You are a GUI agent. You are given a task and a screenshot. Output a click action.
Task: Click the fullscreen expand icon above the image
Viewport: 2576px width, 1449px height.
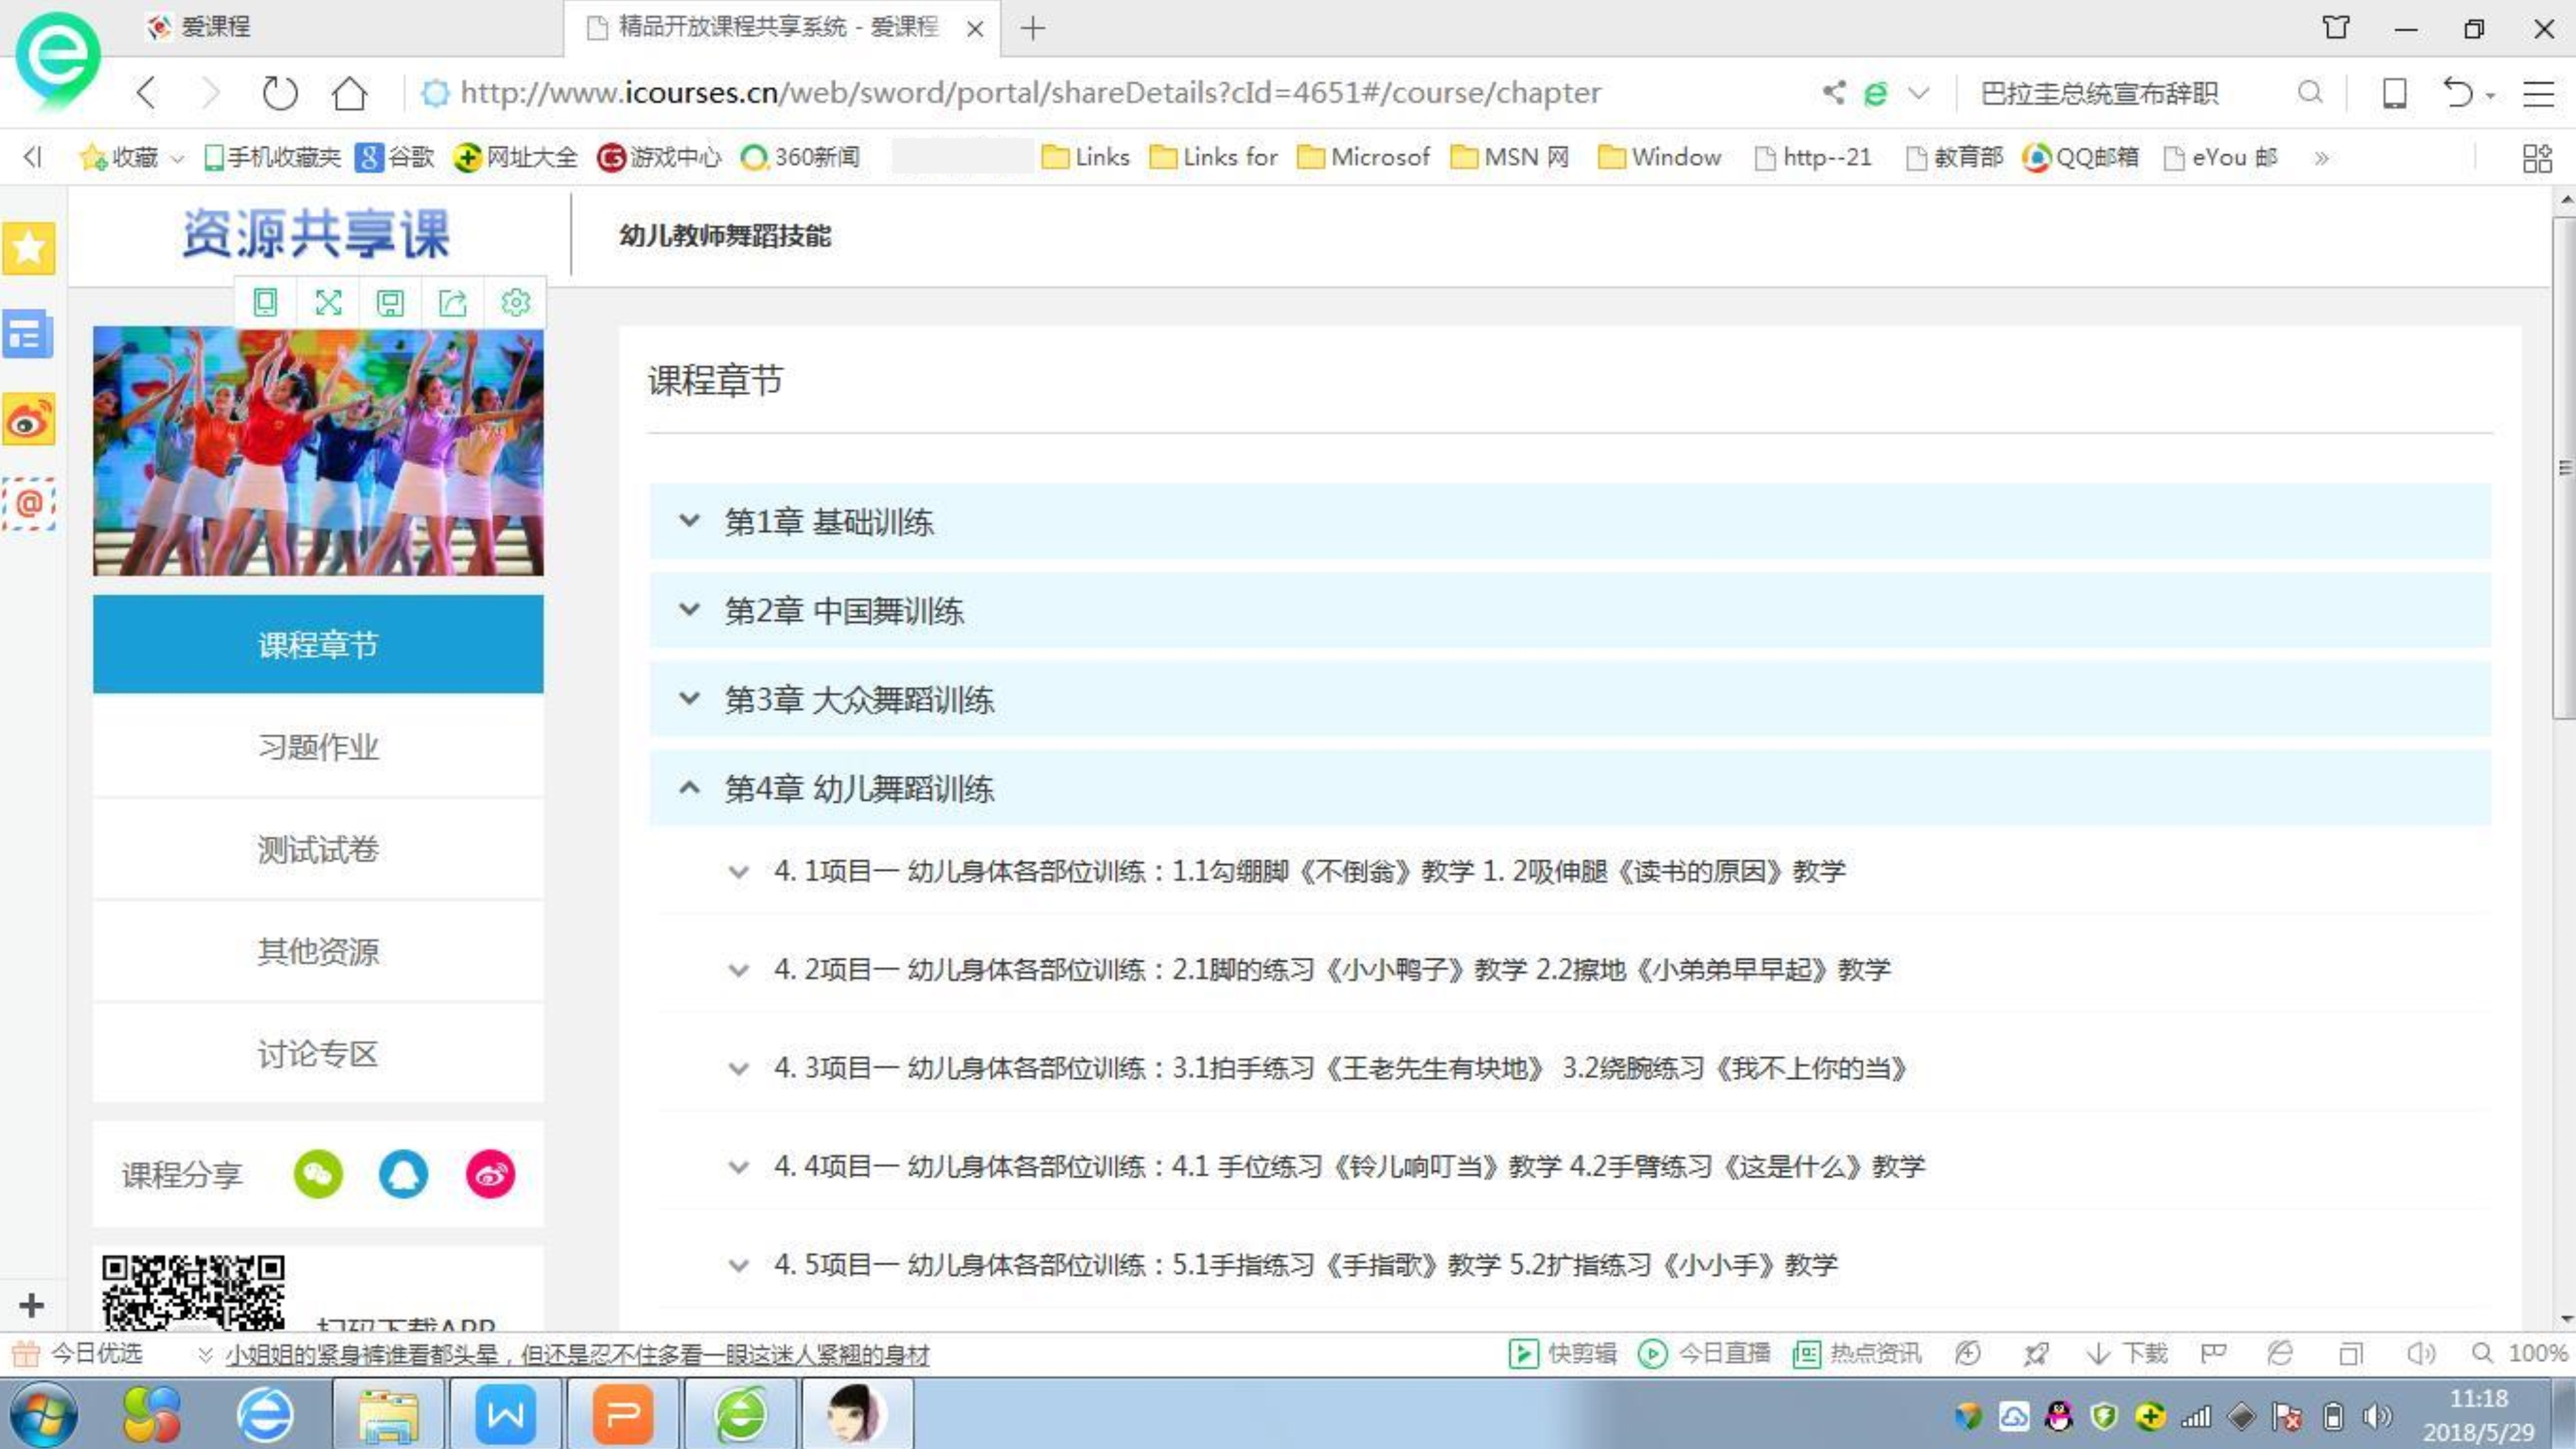[328, 302]
